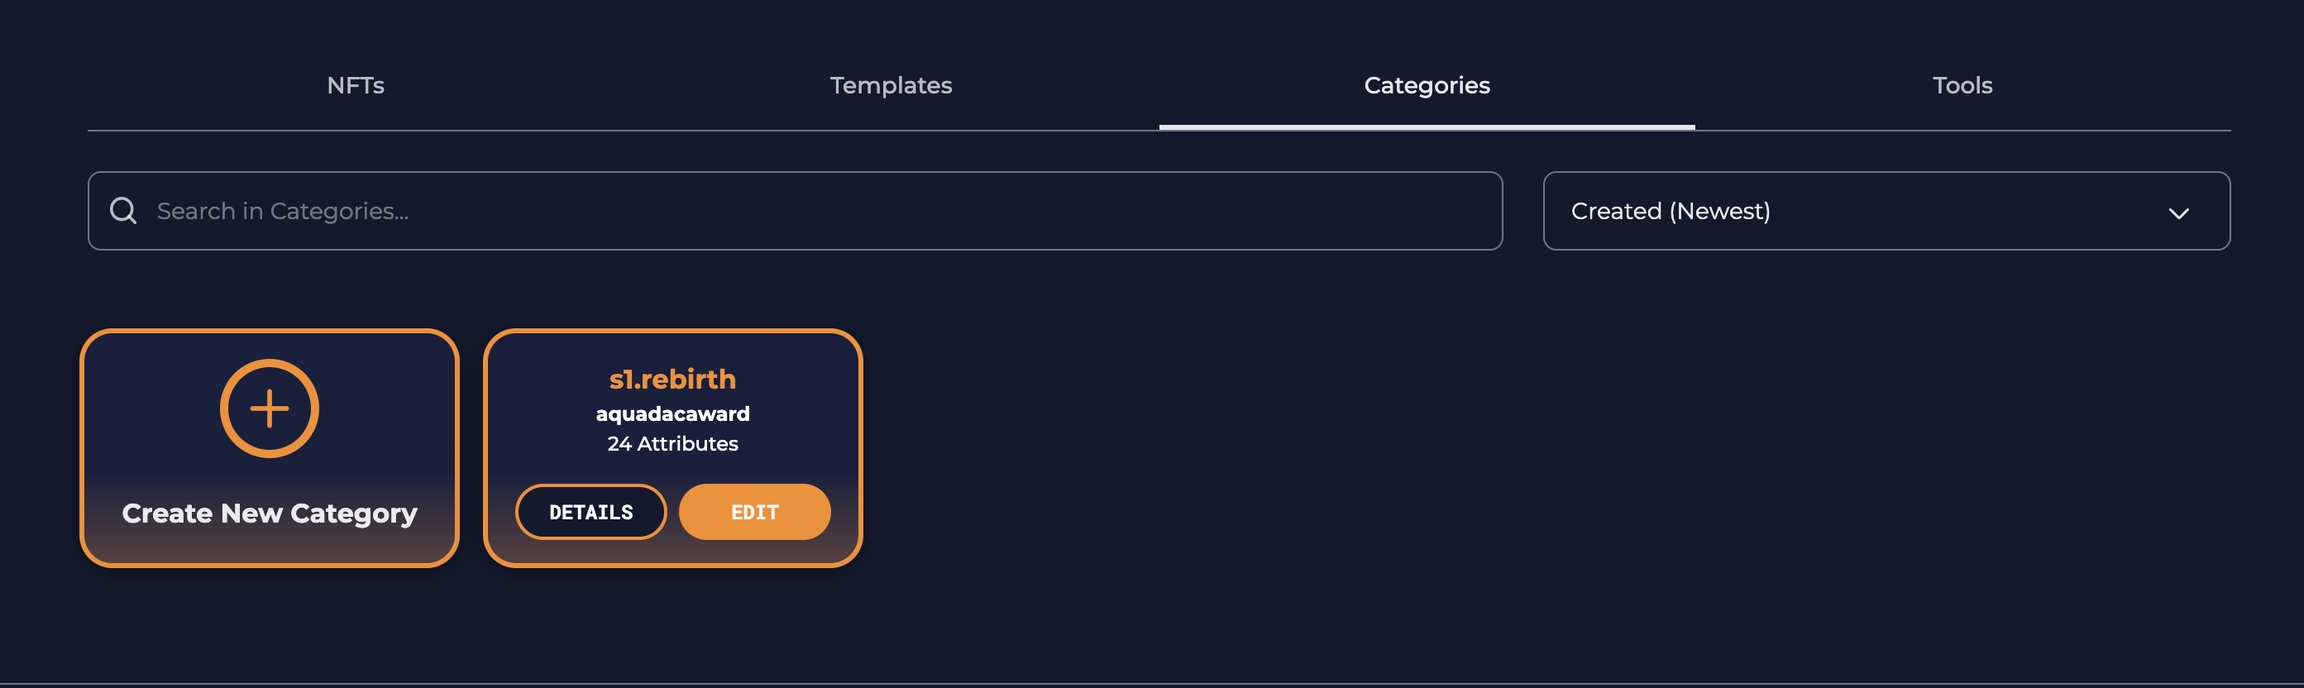Switch to the NFTs tab
The image size is (2304, 688).
[x=355, y=86]
